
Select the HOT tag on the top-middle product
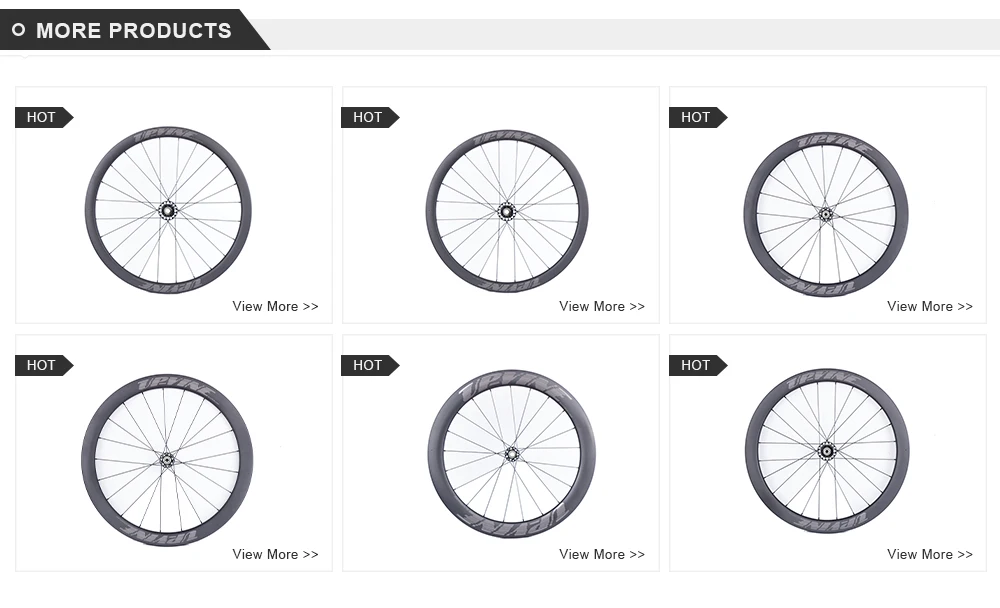(x=368, y=117)
